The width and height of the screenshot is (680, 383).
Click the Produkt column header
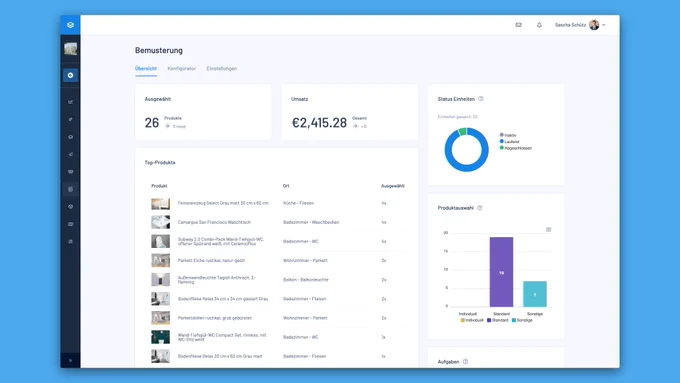(159, 186)
